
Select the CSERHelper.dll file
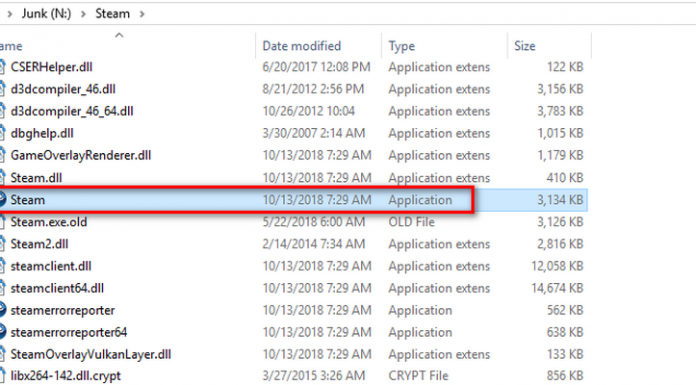(51, 67)
